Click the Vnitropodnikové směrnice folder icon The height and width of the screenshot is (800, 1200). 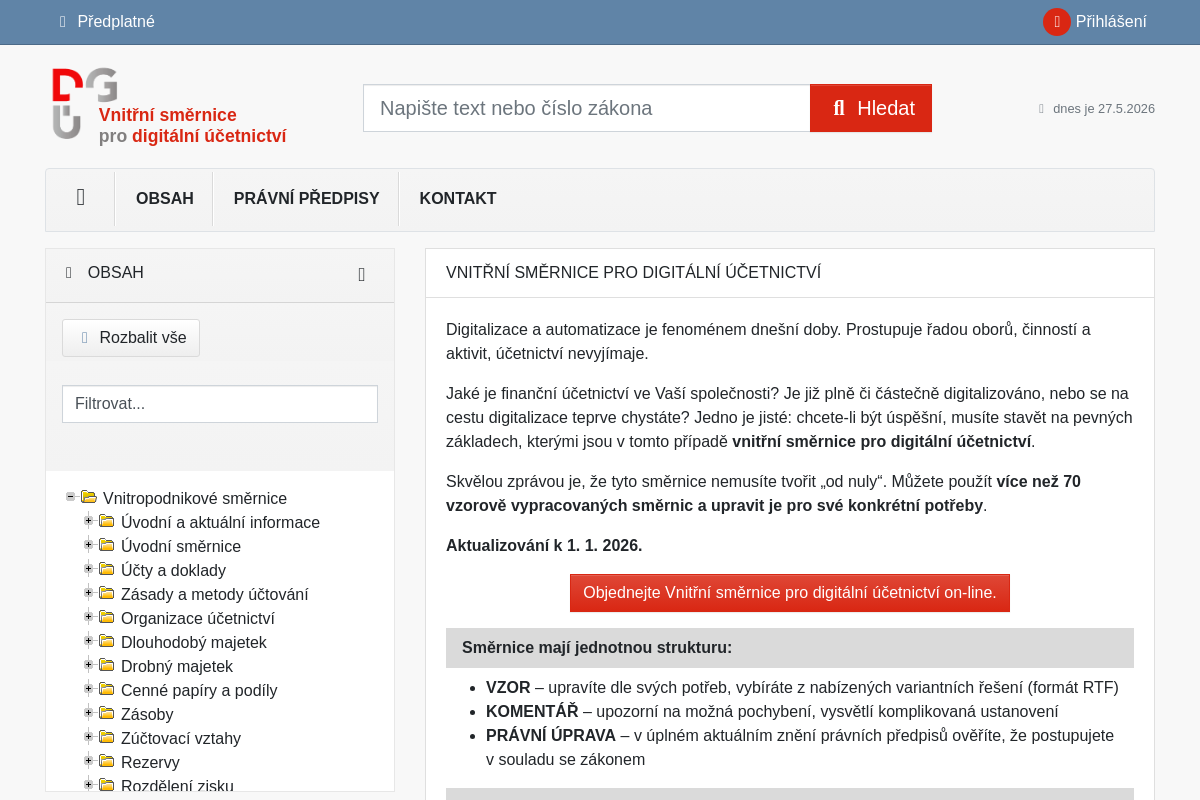(89, 497)
